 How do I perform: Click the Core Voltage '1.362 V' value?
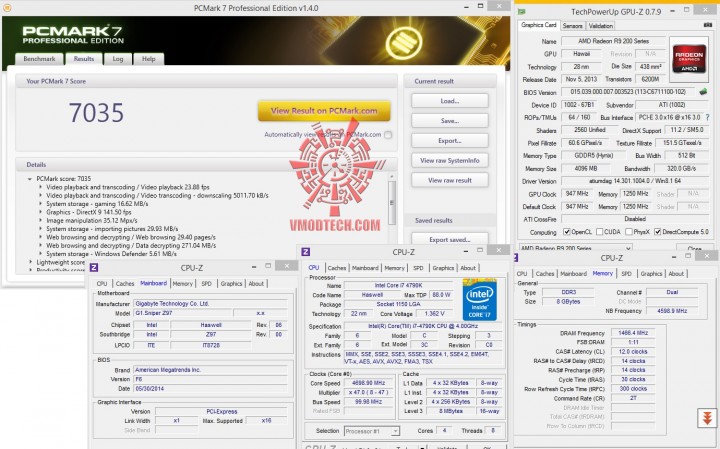[433, 314]
